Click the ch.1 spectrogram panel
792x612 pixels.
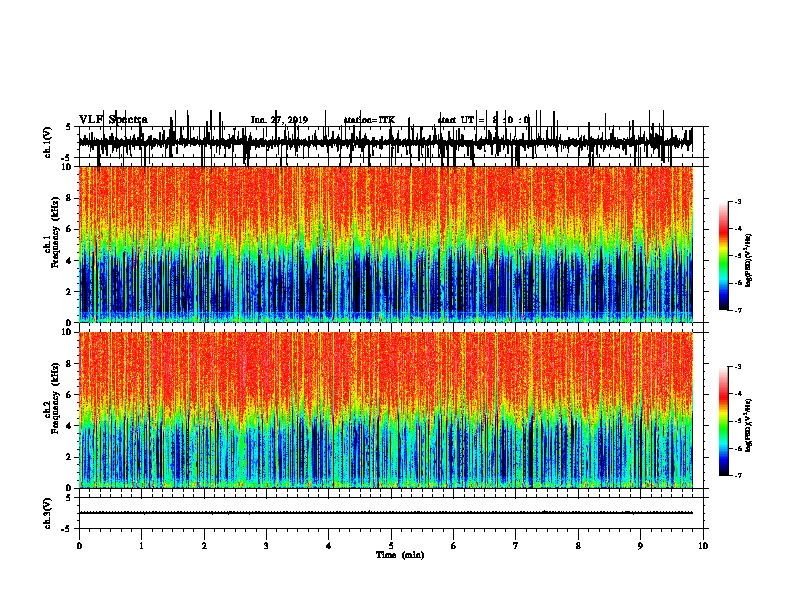[386, 244]
